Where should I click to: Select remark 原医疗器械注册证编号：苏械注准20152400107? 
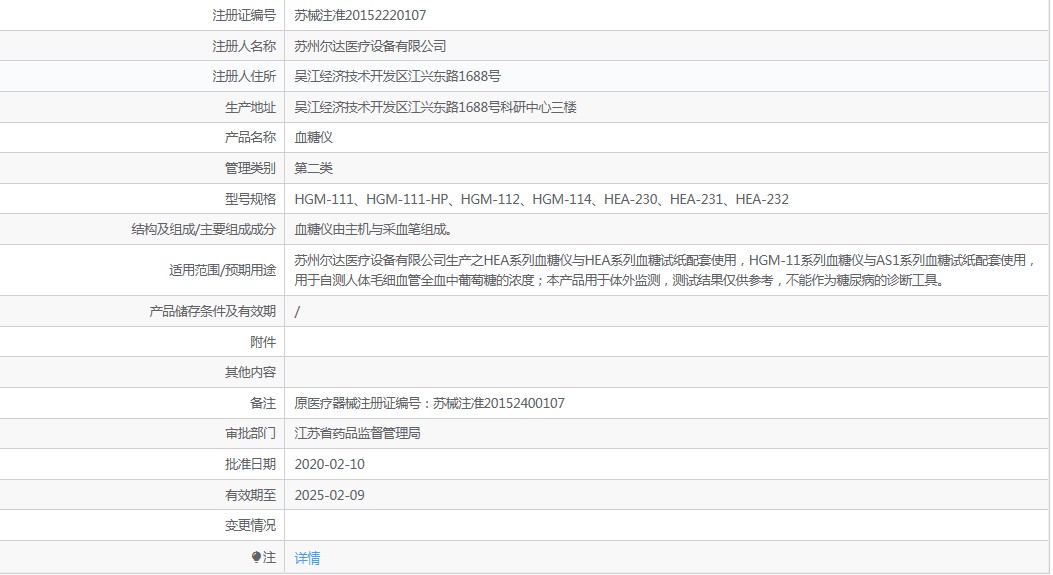coord(429,403)
